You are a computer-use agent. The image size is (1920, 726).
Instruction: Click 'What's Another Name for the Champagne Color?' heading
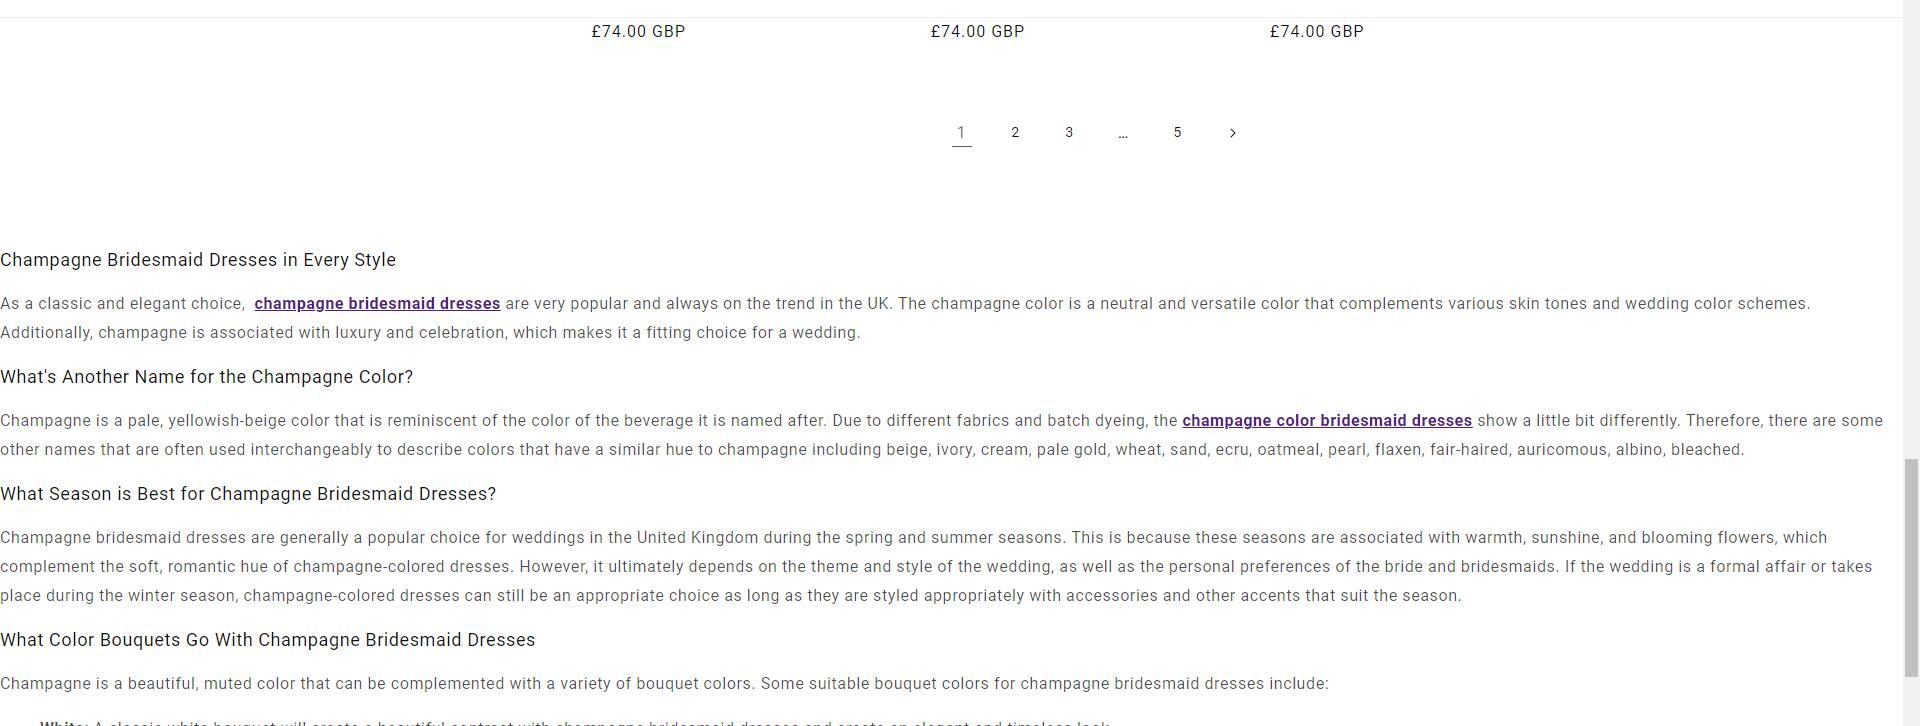[206, 377]
